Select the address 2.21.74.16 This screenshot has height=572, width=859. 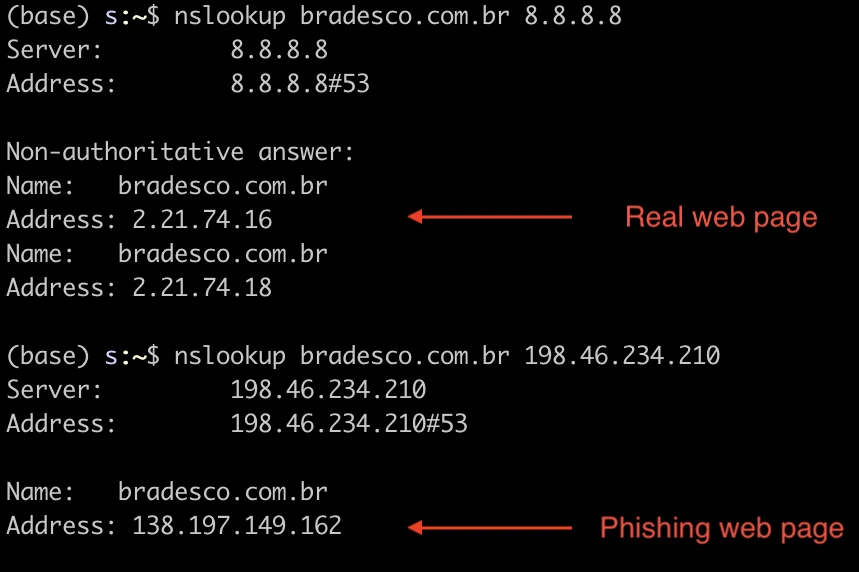click(x=202, y=220)
